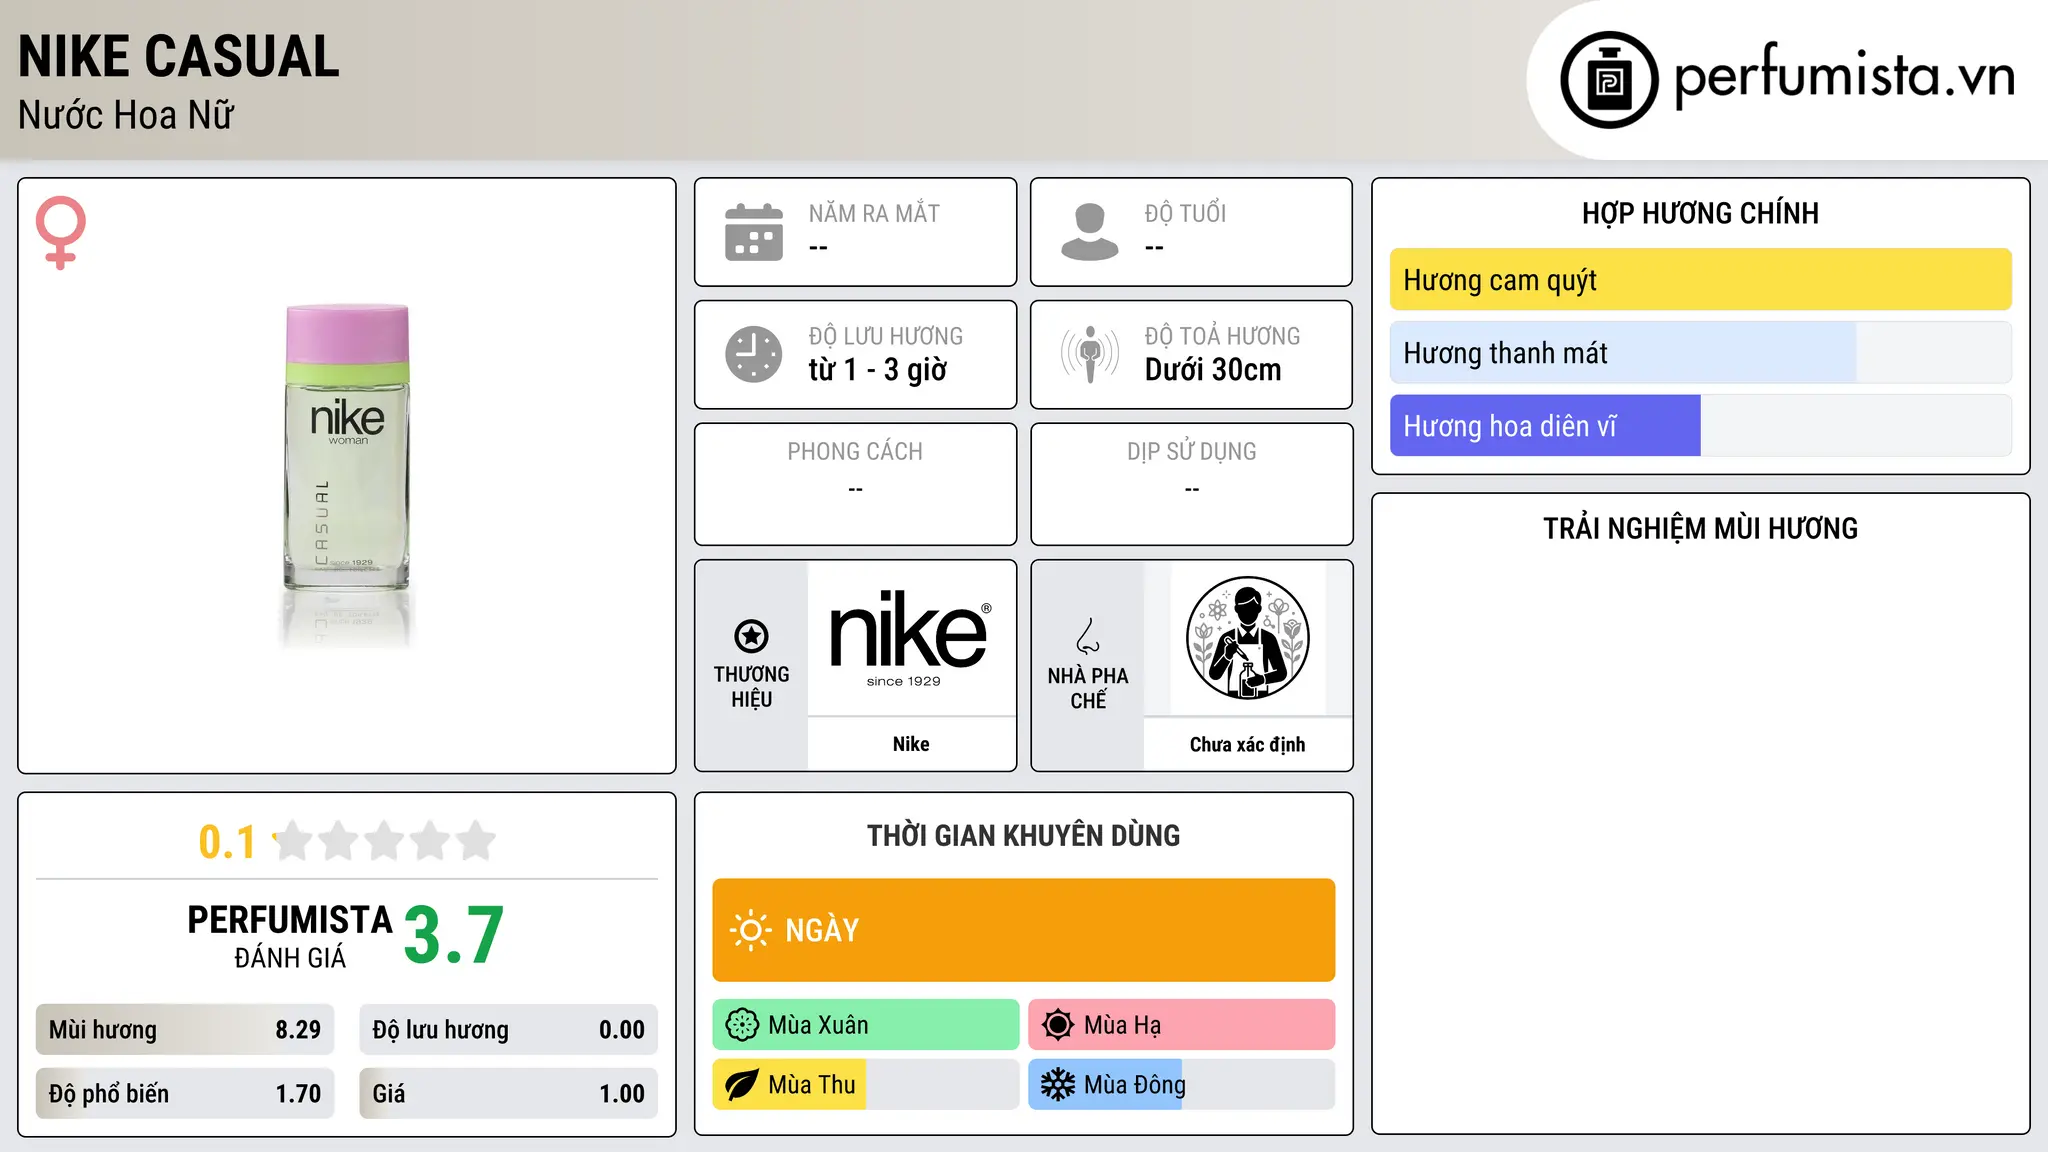This screenshot has width=2048, height=1152.
Task: Click the Độ lưu hương 0.00 score row
Action: 508,1030
